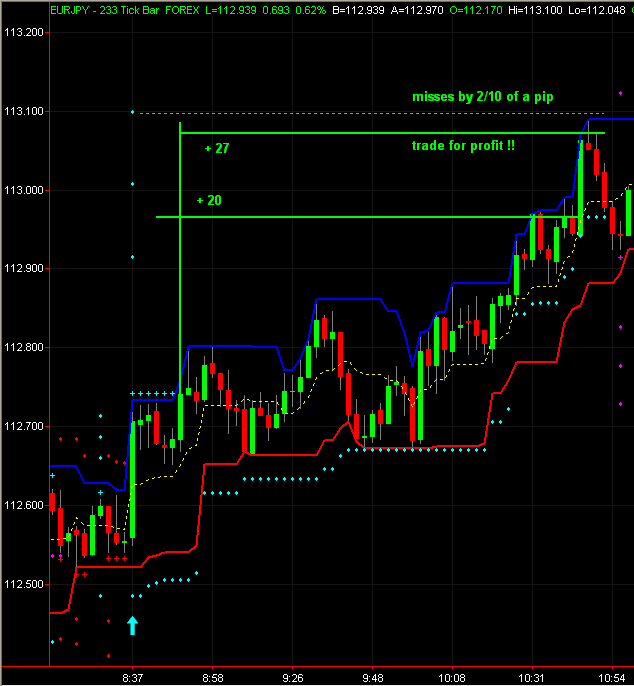Click the 113.100 price axis label
Viewport: 634px width, 686px height.
24,112
